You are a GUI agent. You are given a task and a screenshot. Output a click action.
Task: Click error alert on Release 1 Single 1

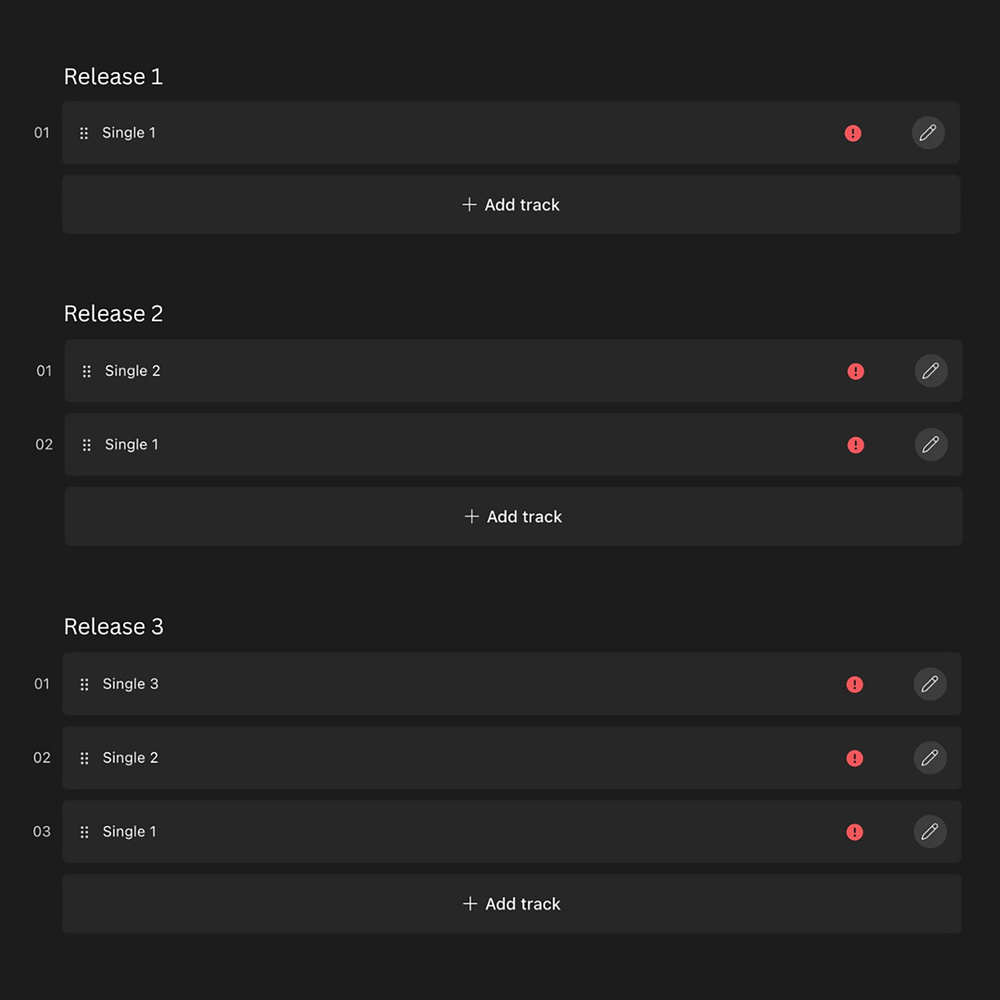click(853, 133)
